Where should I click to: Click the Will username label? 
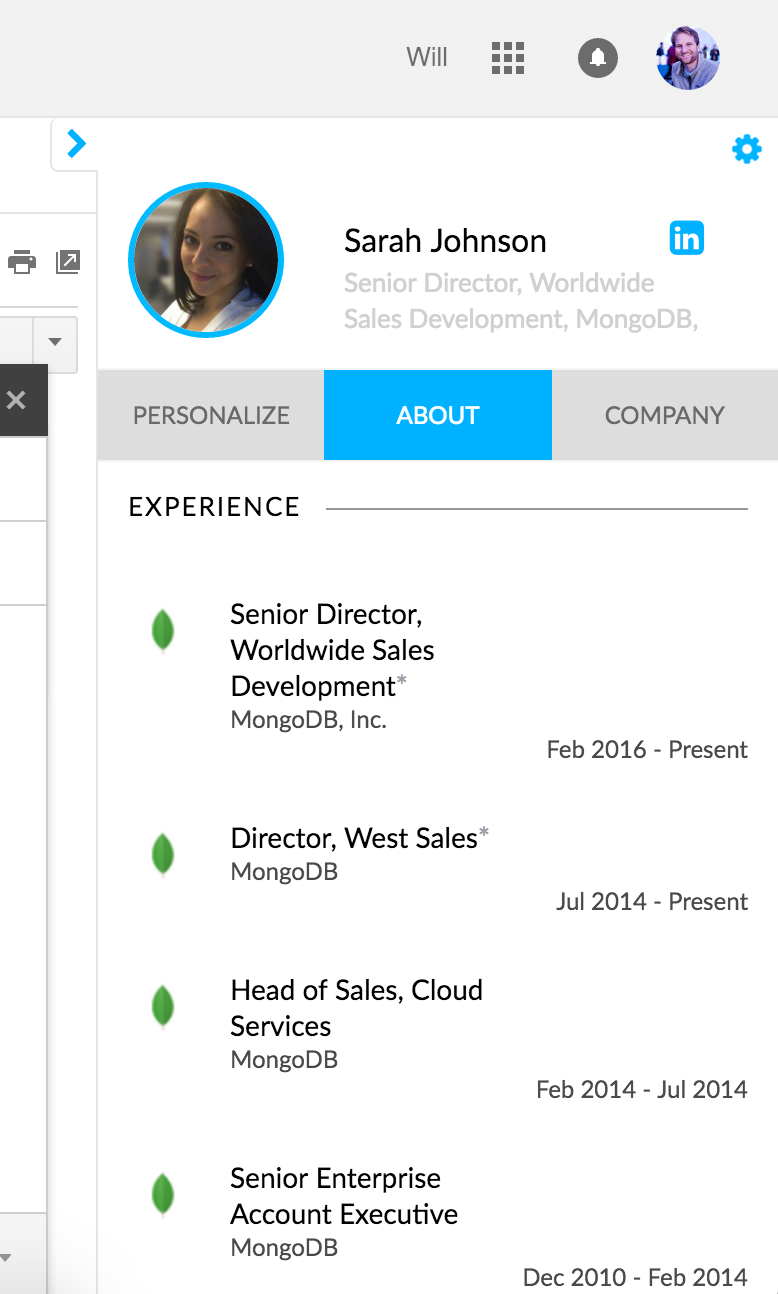point(427,58)
